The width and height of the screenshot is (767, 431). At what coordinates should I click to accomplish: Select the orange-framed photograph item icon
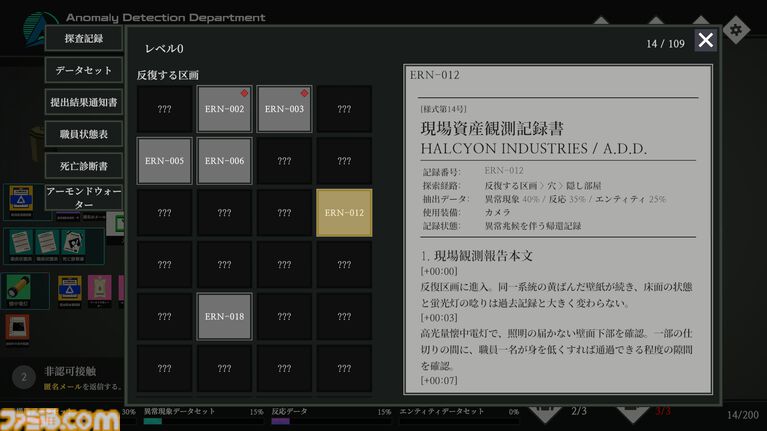17,328
